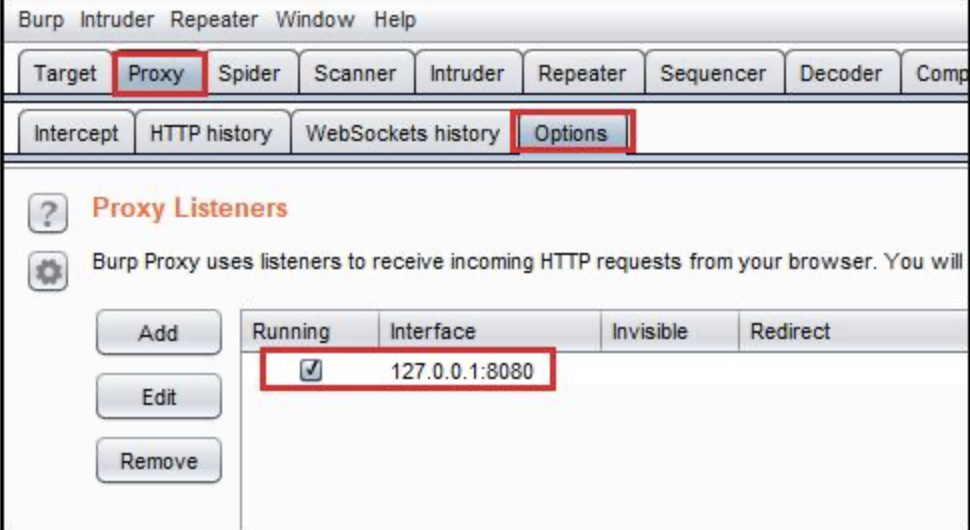Open the Repeater menu in menu bar
Image resolution: width=970 pixels, height=530 pixels.
coord(214,20)
